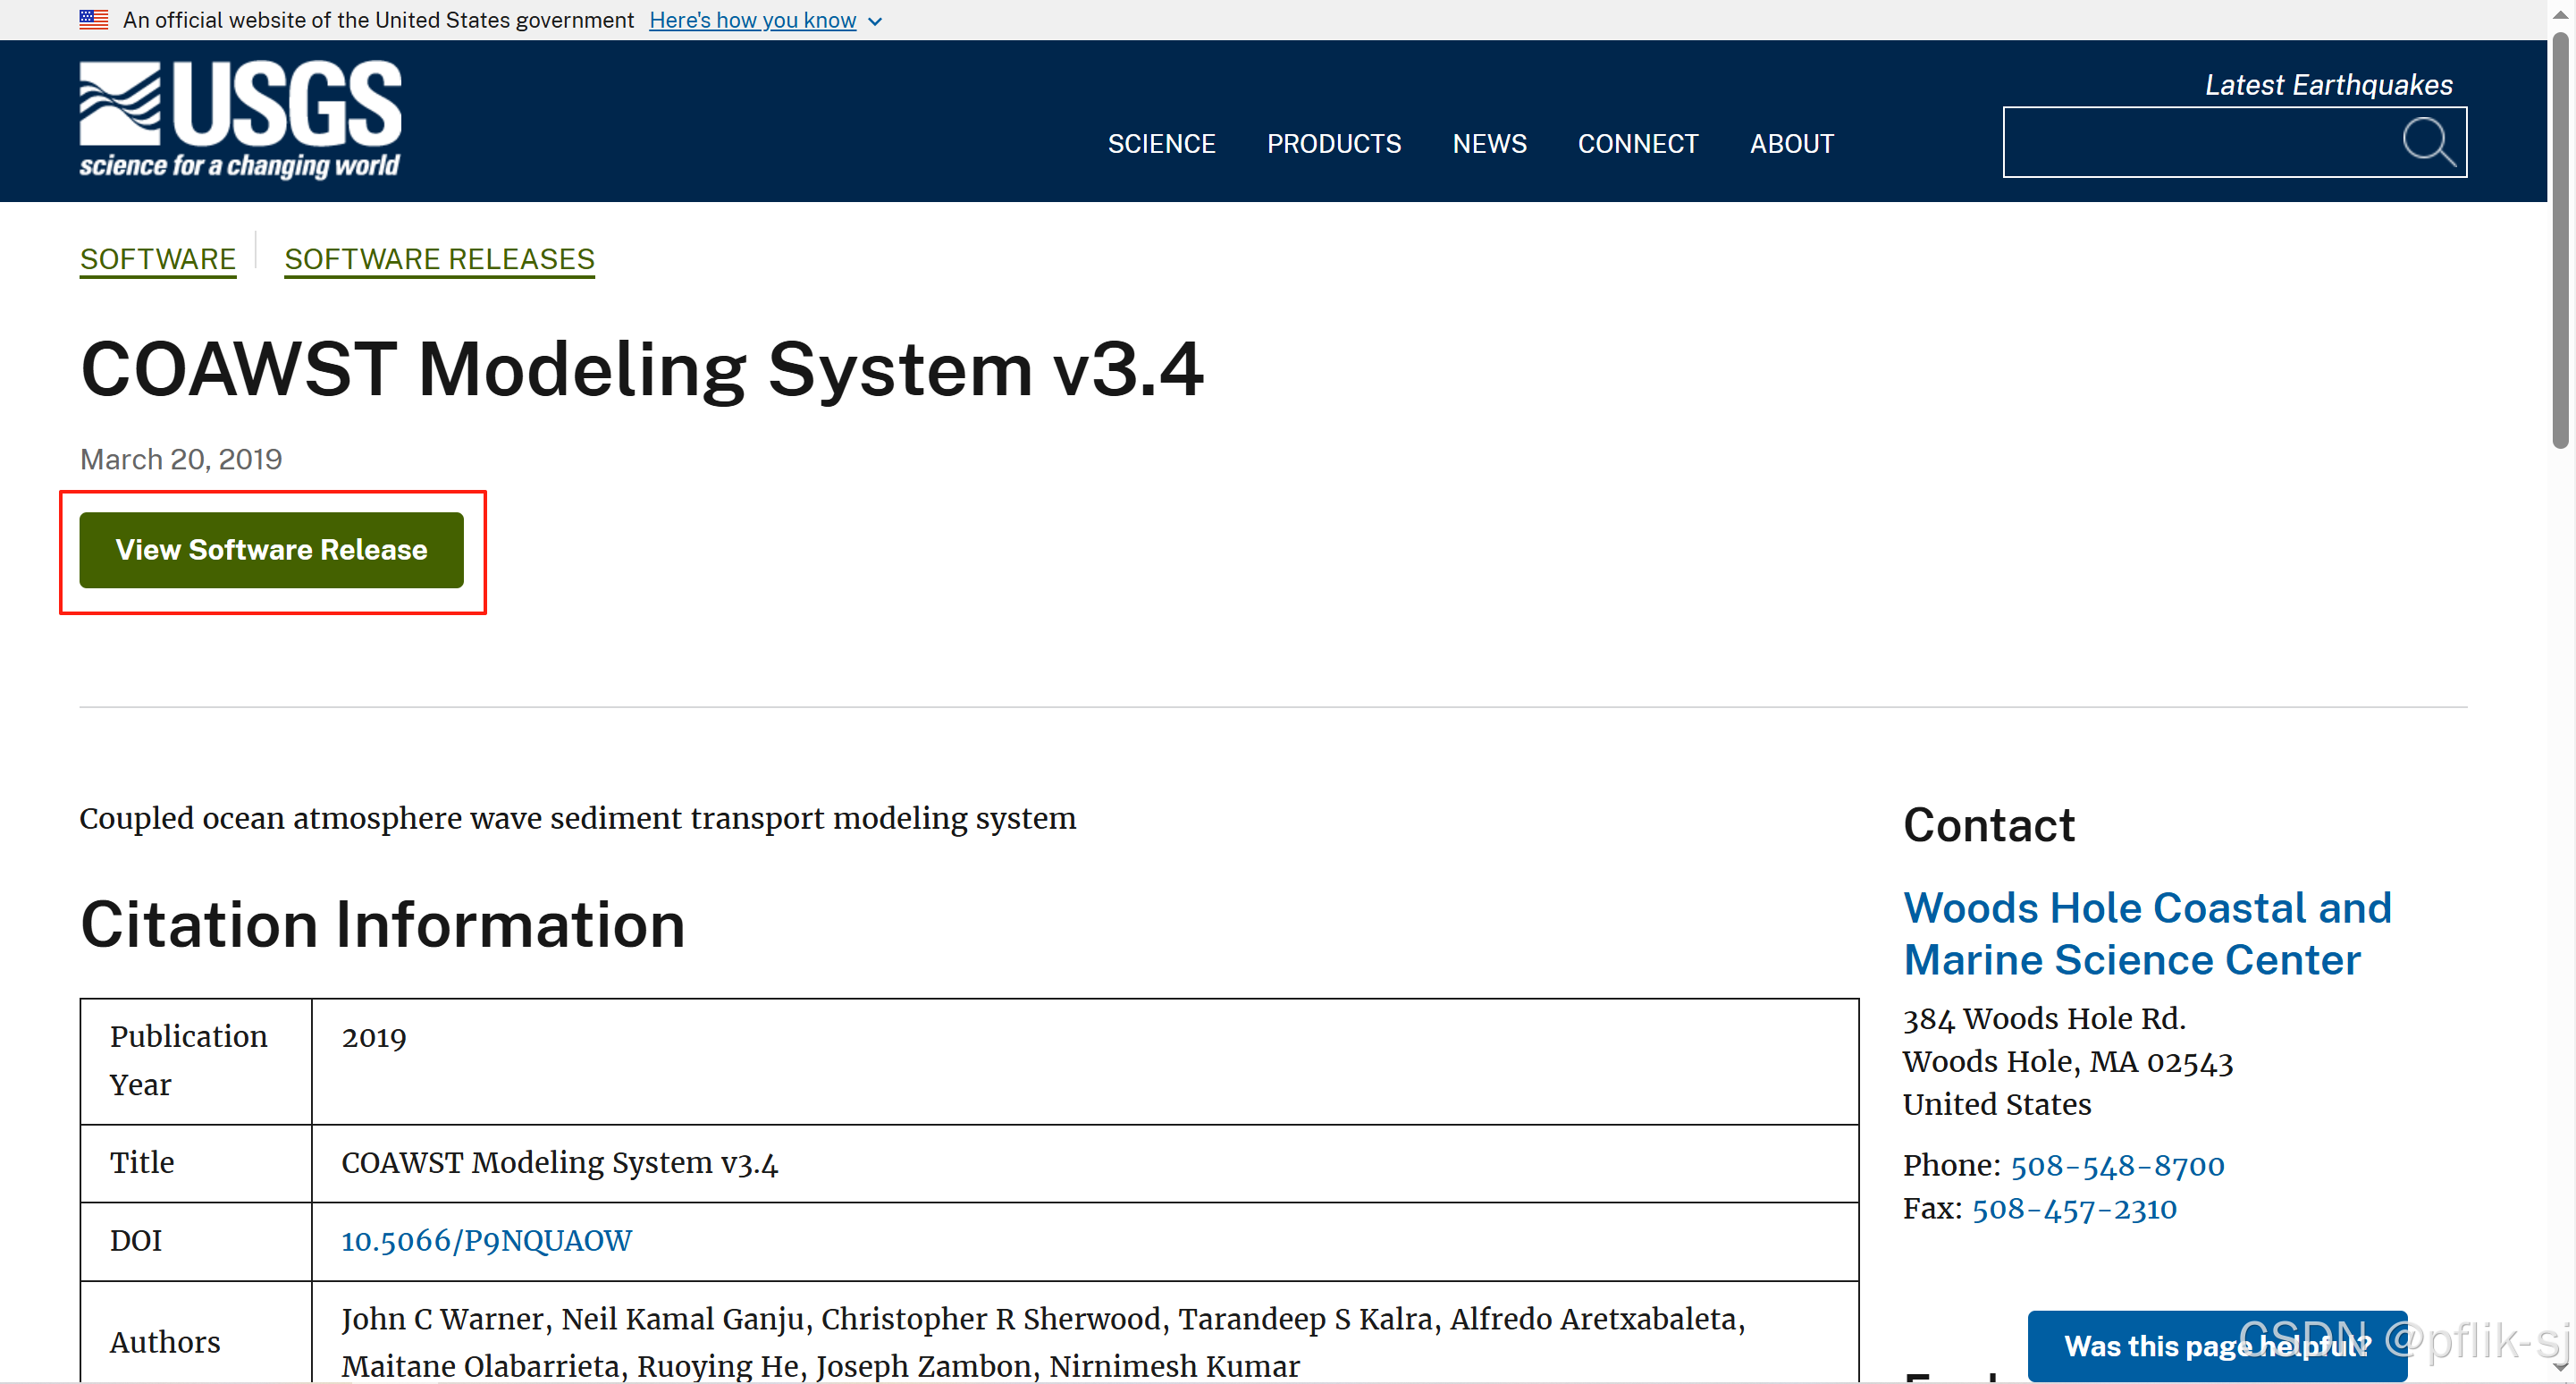Viewport: 2576px width, 1384px height.
Task: Click the search magnifier icon
Action: click(x=2428, y=142)
